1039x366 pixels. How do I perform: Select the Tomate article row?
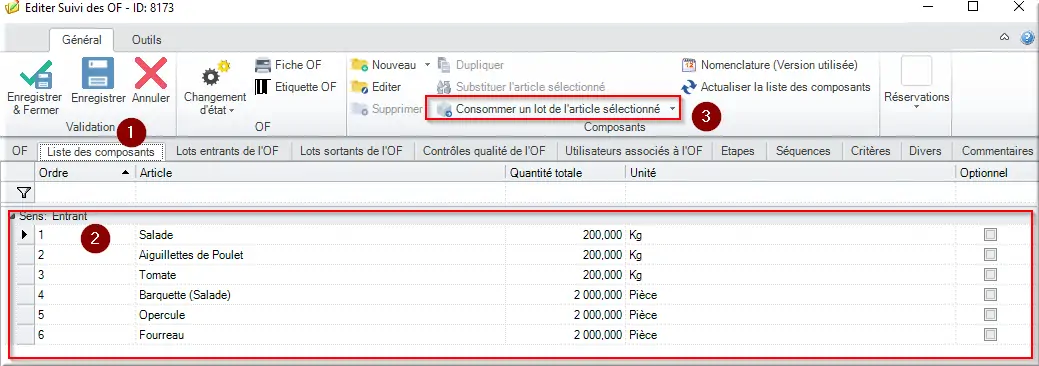[522, 274]
